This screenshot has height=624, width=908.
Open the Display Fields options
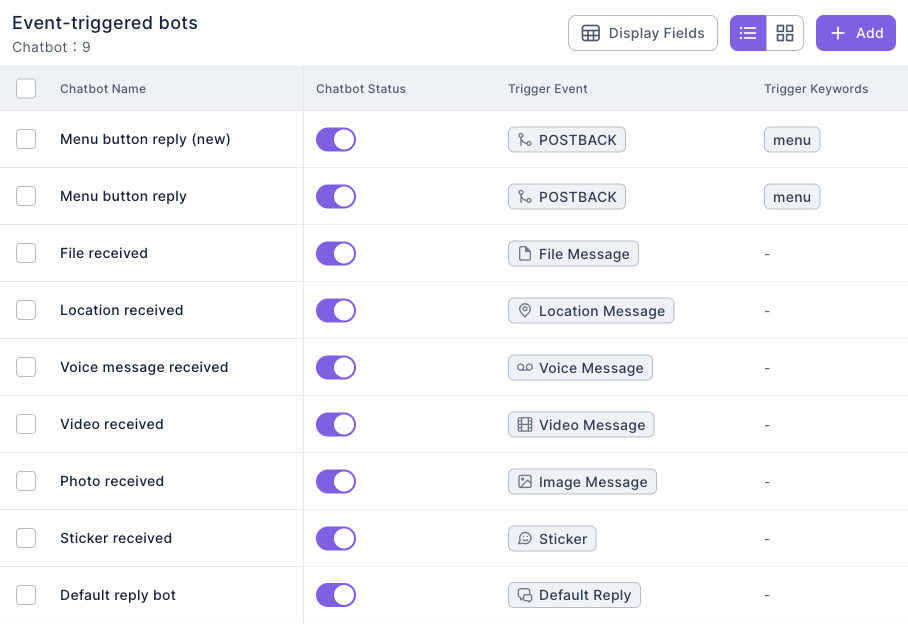tap(643, 33)
